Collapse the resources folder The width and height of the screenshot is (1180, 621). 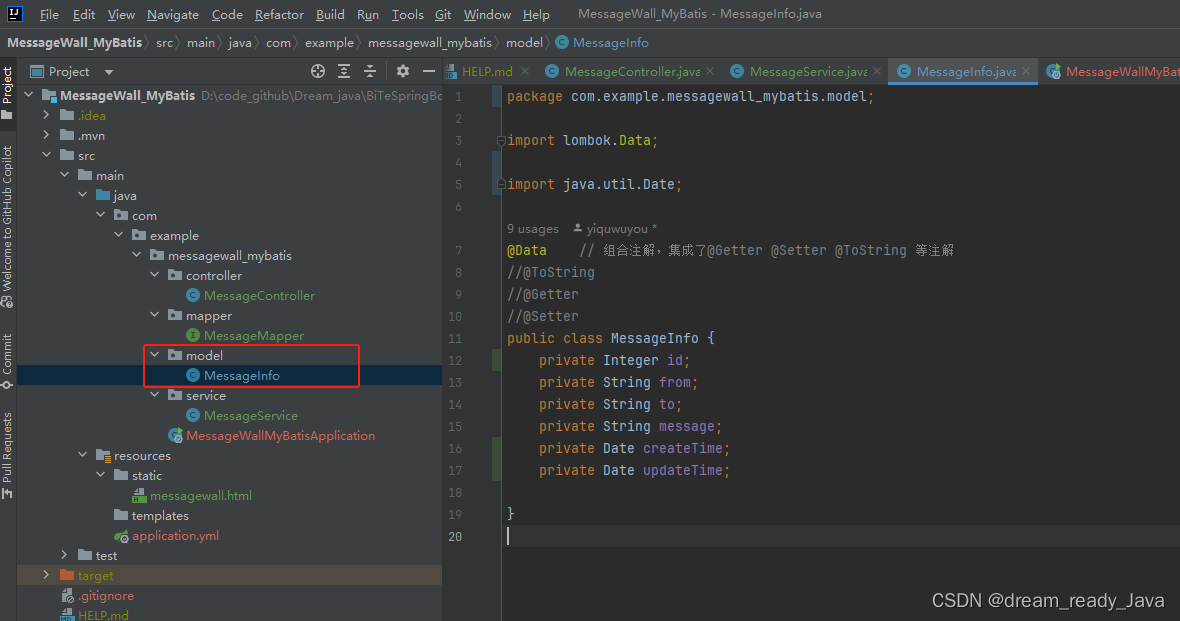pyautogui.click(x=83, y=455)
